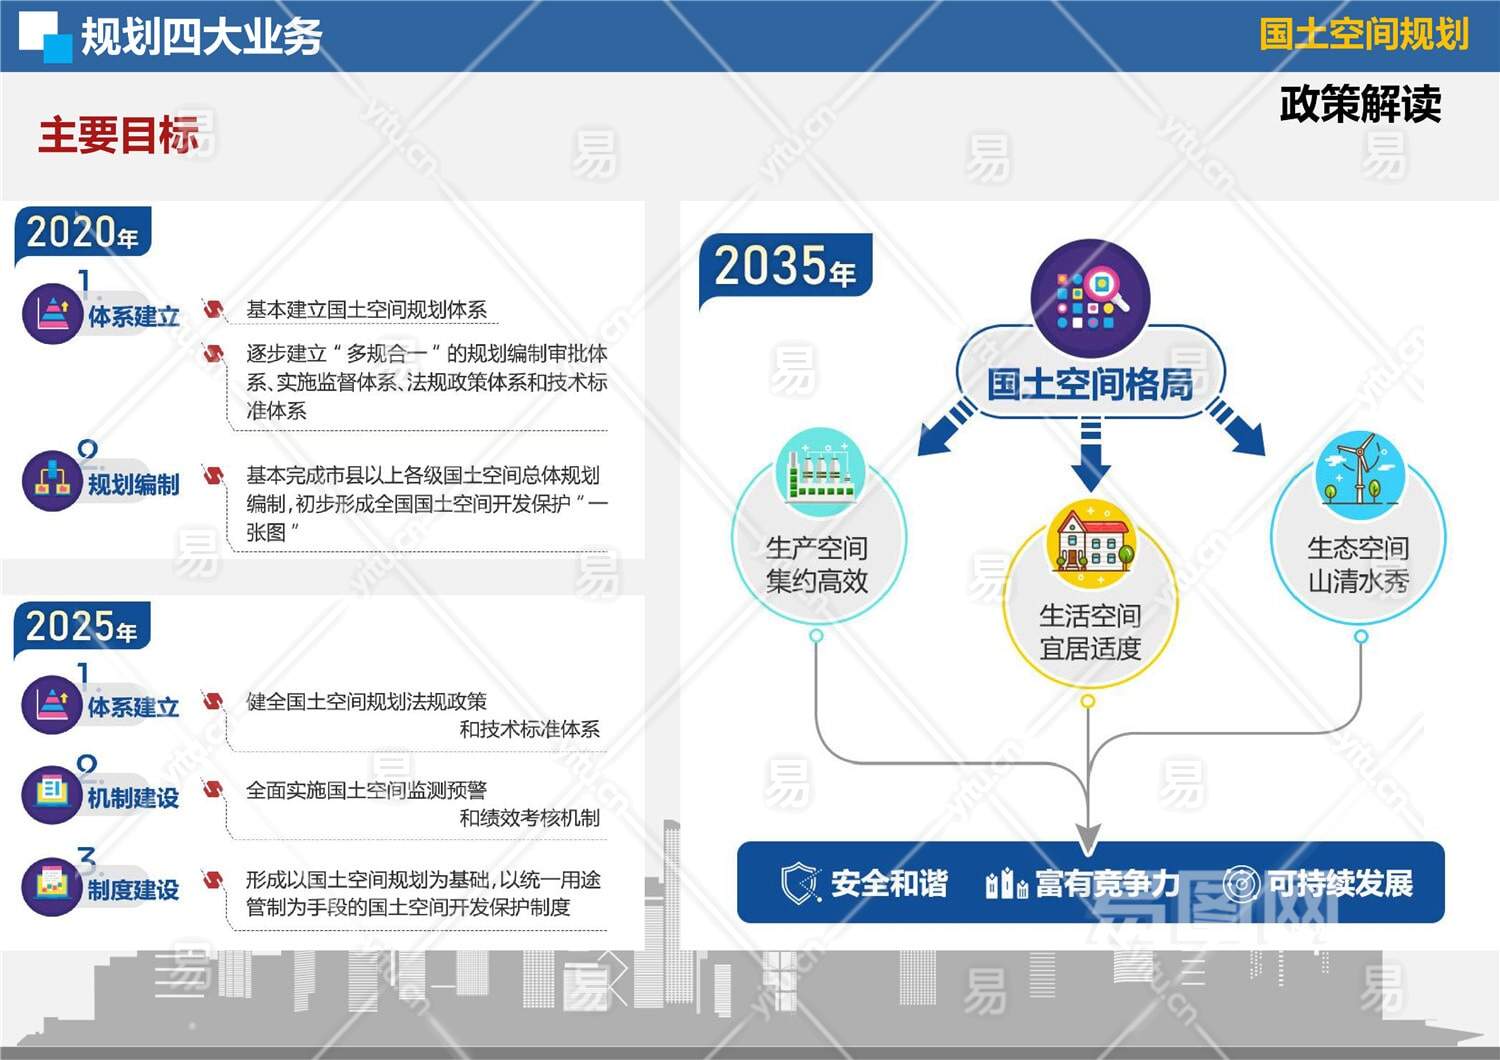Click the target icon beside 可持续发展
The height and width of the screenshot is (1060, 1500).
pyautogui.click(x=1242, y=884)
